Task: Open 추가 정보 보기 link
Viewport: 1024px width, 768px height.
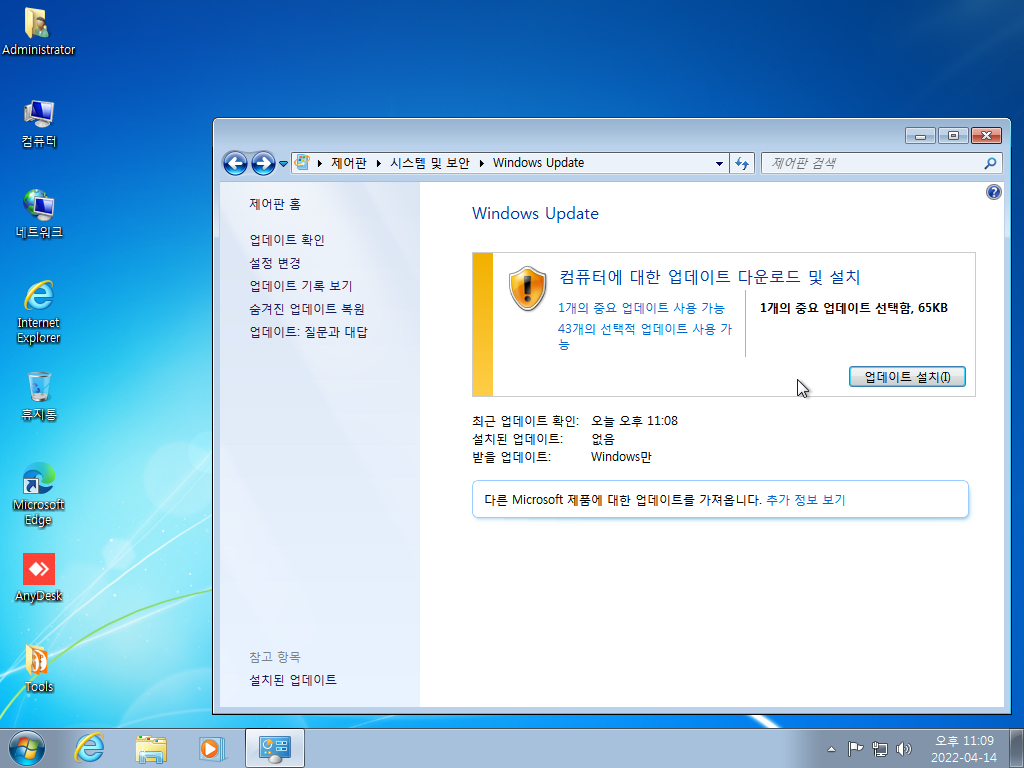Action: pos(805,500)
